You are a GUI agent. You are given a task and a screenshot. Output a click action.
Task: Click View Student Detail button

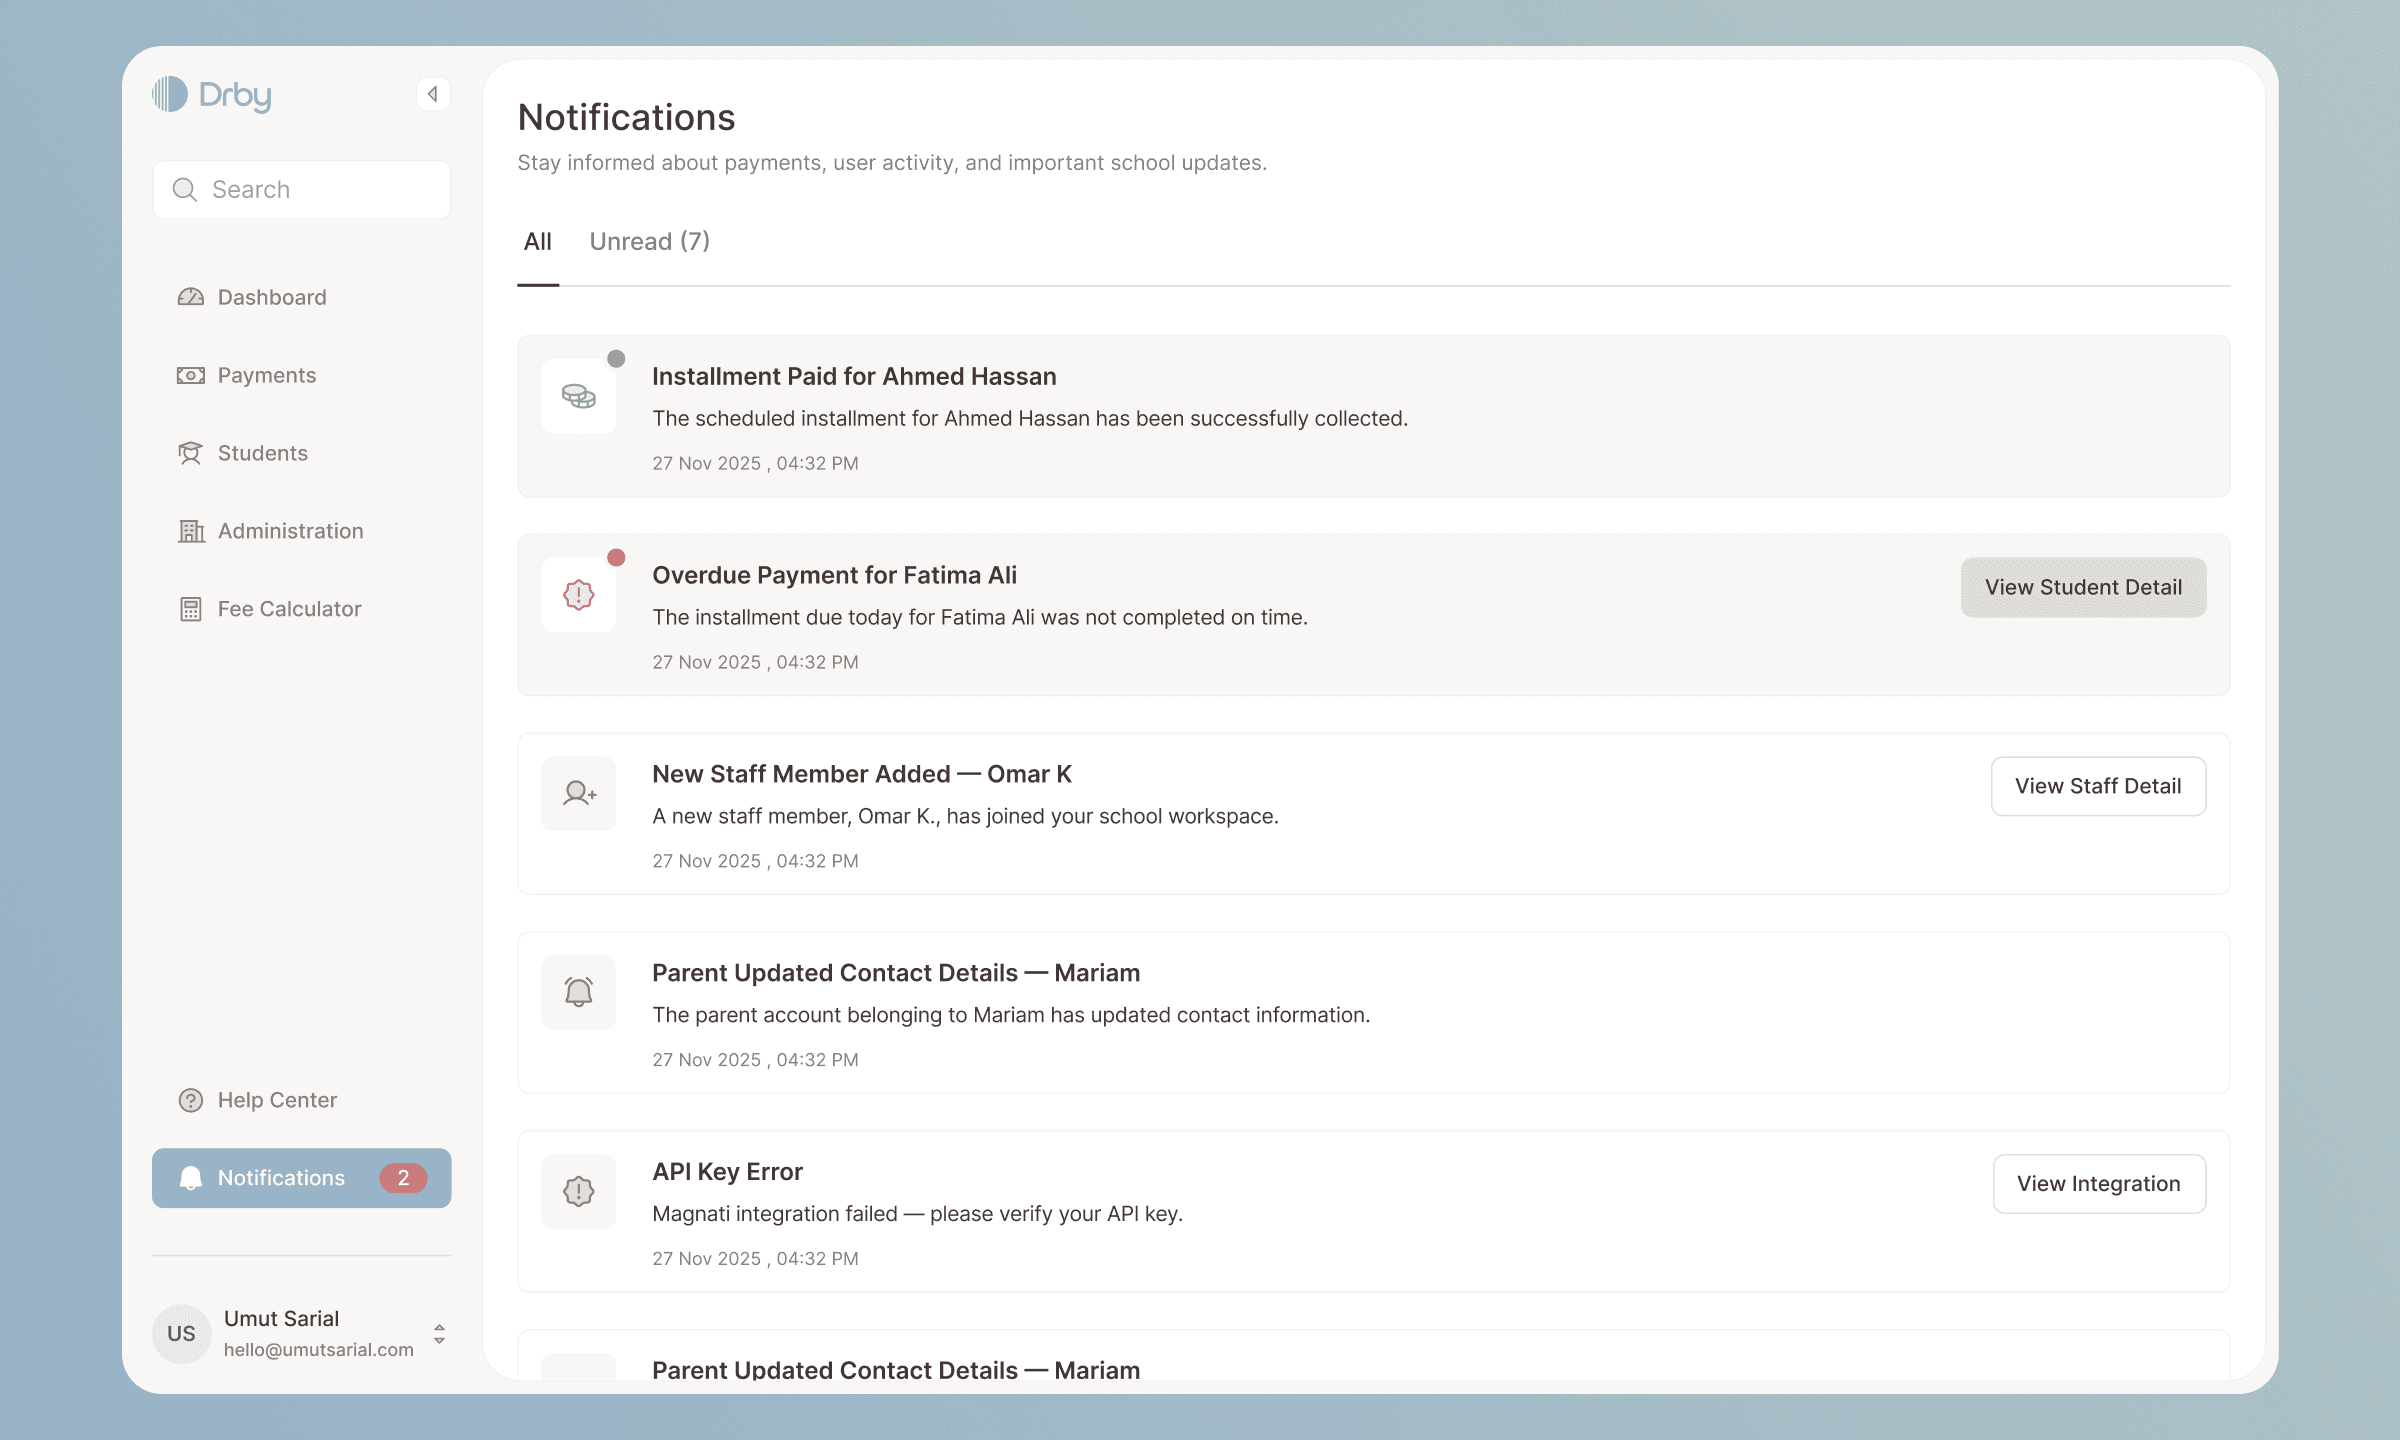tap(2083, 588)
